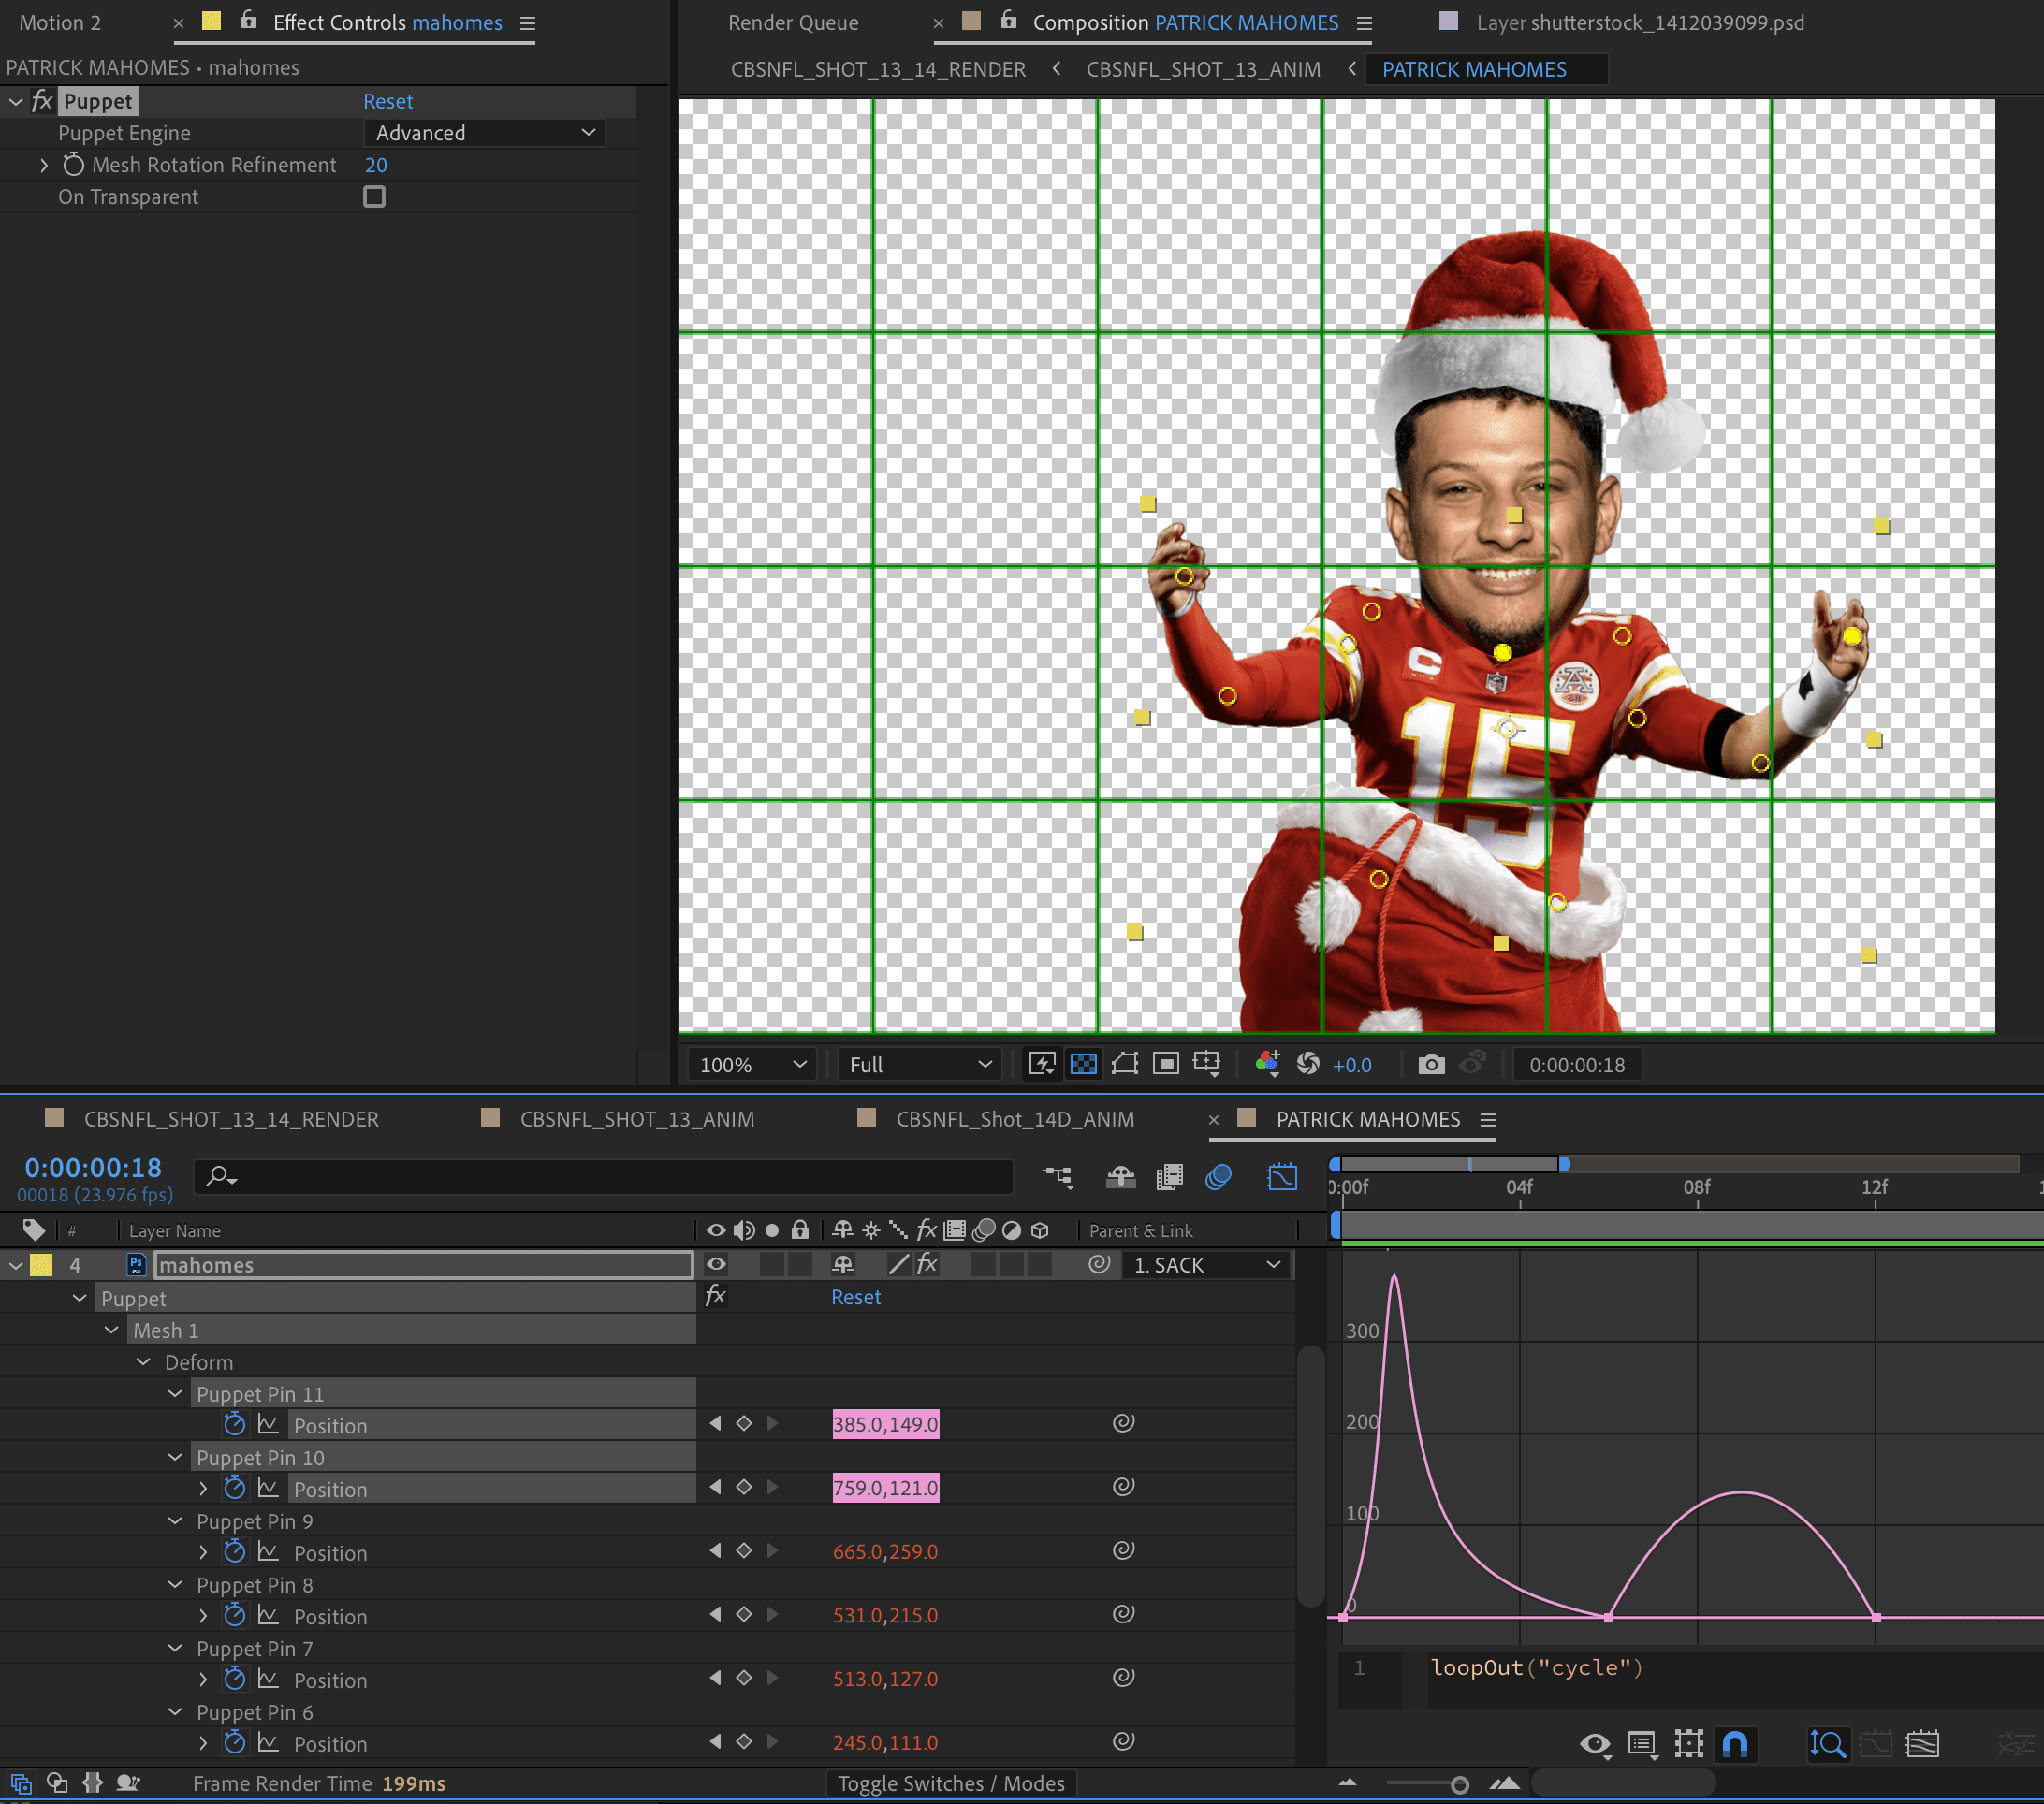The width and height of the screenshot is (2044, 1804).
Task: Hide the mahomes layer with eye icon
Action: (x=716, y=1265)
